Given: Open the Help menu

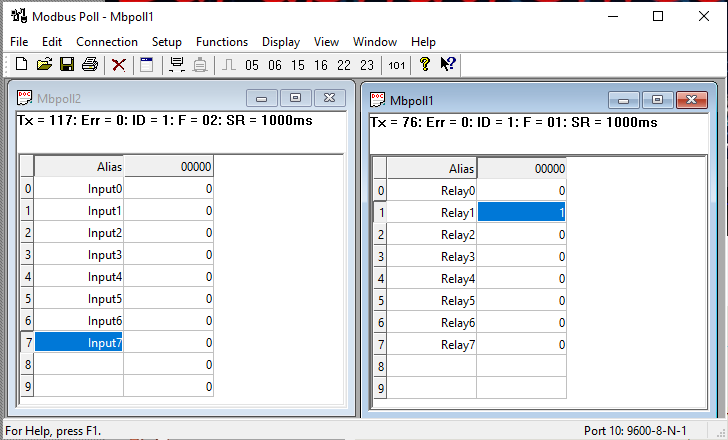Looking at the screenshot, I should pos(423,42).
